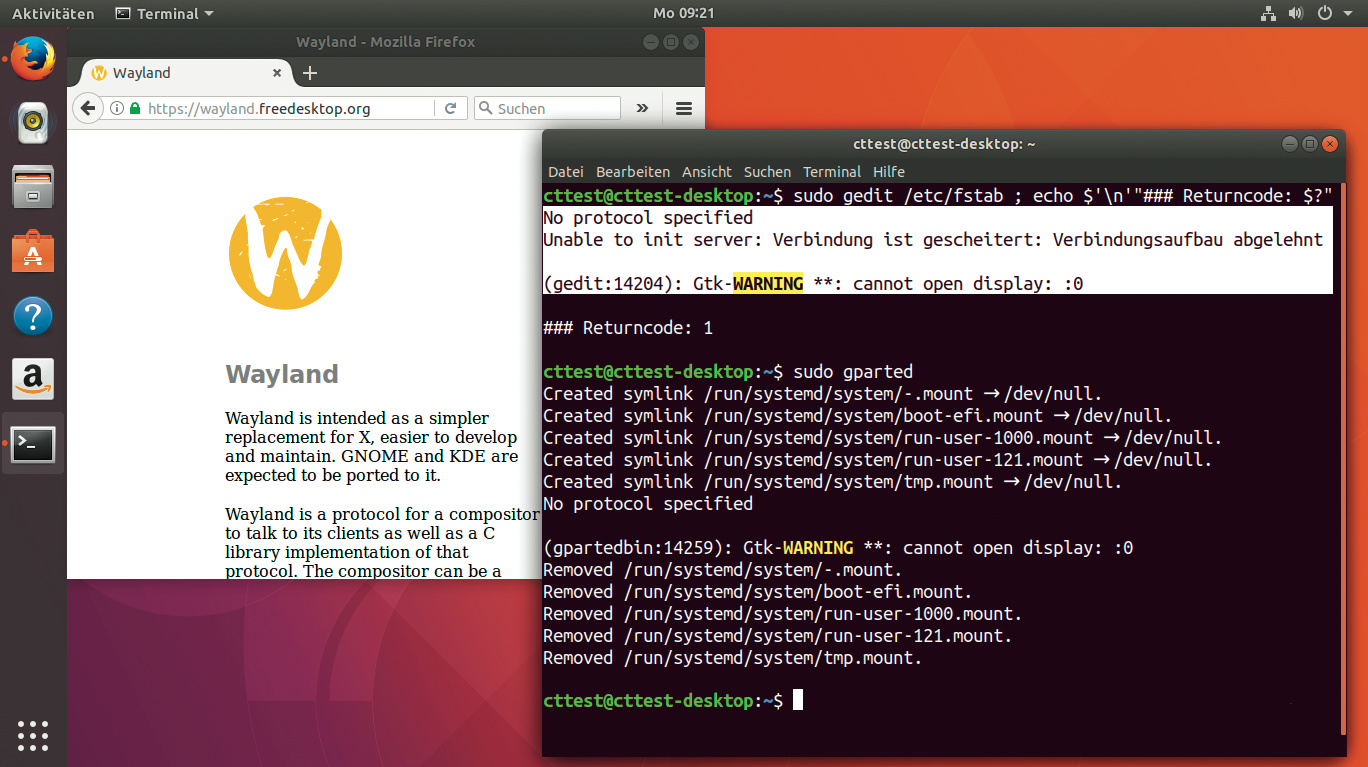The width and height of the screenshot is (1368, 767).
Task: Click the gedit:14204 Gtk-WARNING line
Action: [813, 284]
